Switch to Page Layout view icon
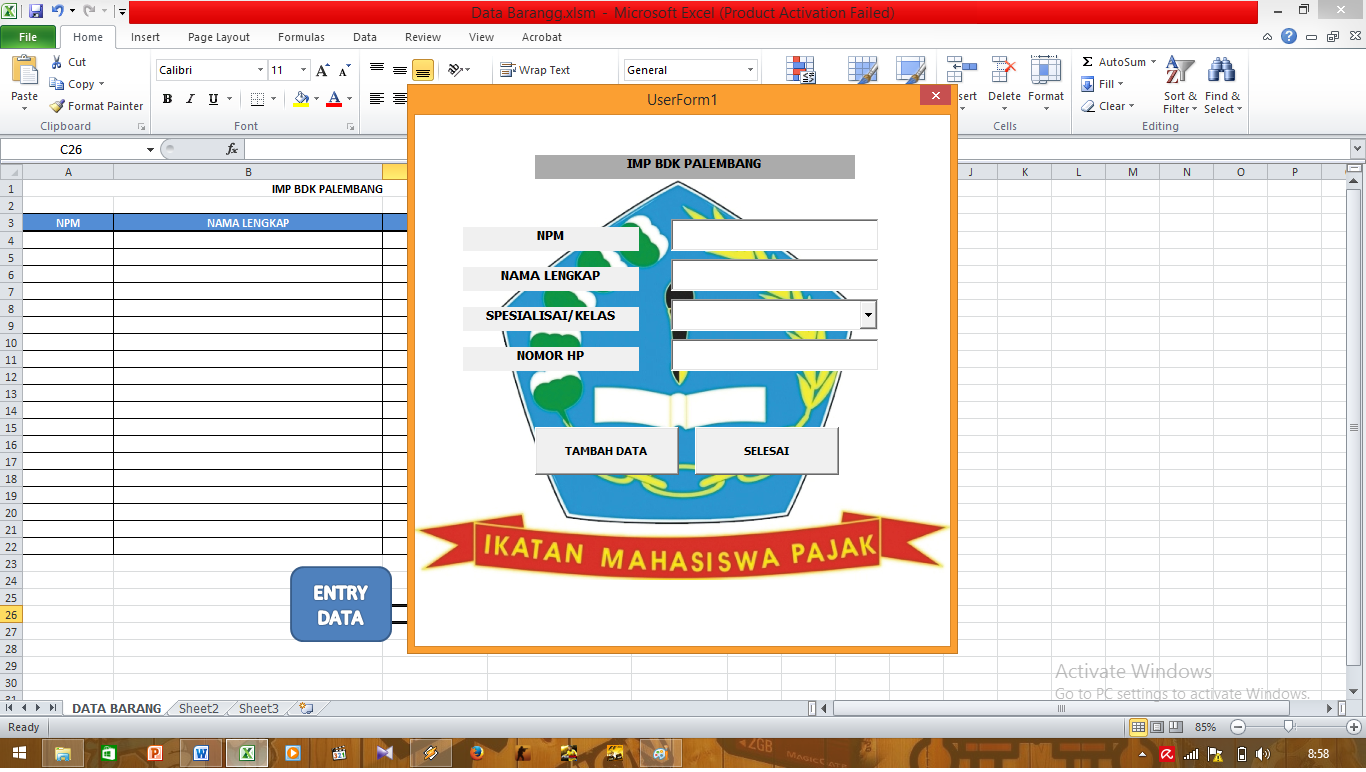 coord(1157,727)
